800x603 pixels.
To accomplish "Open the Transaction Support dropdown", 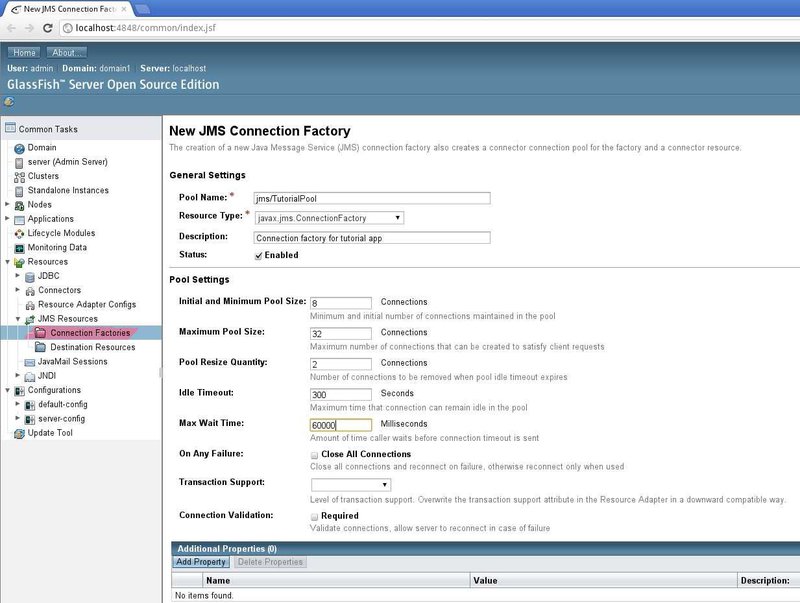I will click(351, 484).
